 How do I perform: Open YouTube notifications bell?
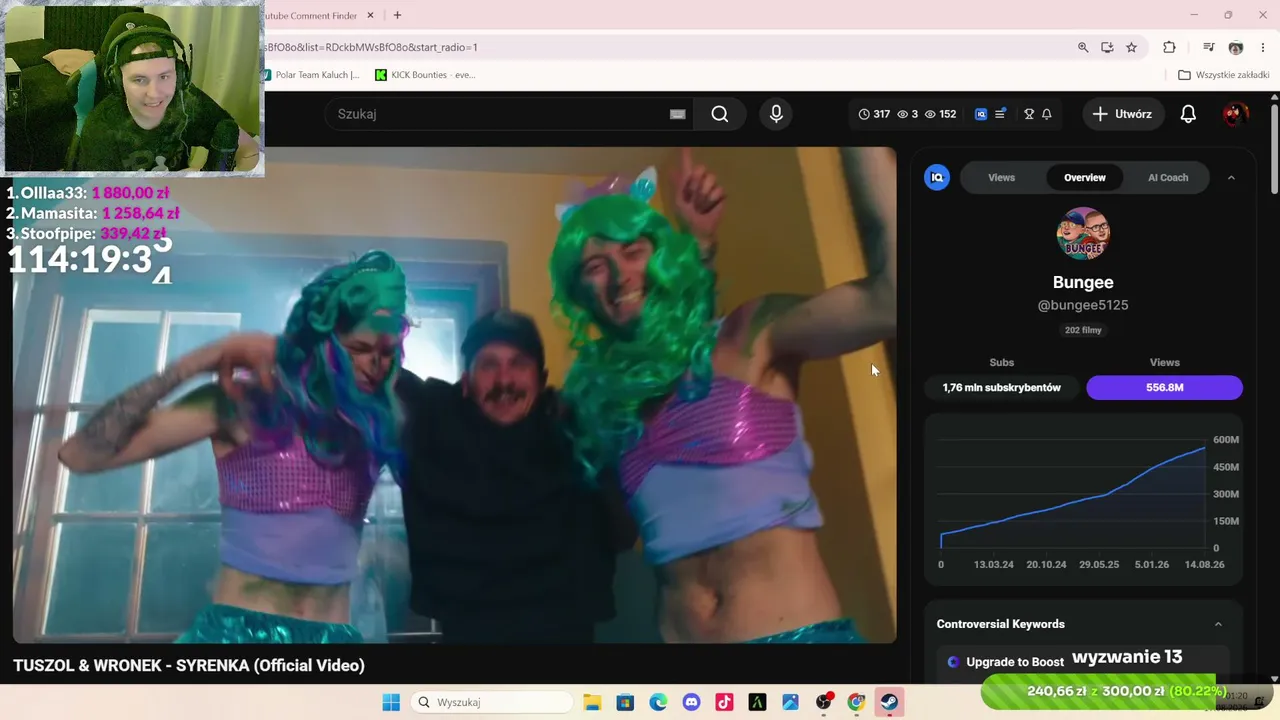pos(1188,114)
